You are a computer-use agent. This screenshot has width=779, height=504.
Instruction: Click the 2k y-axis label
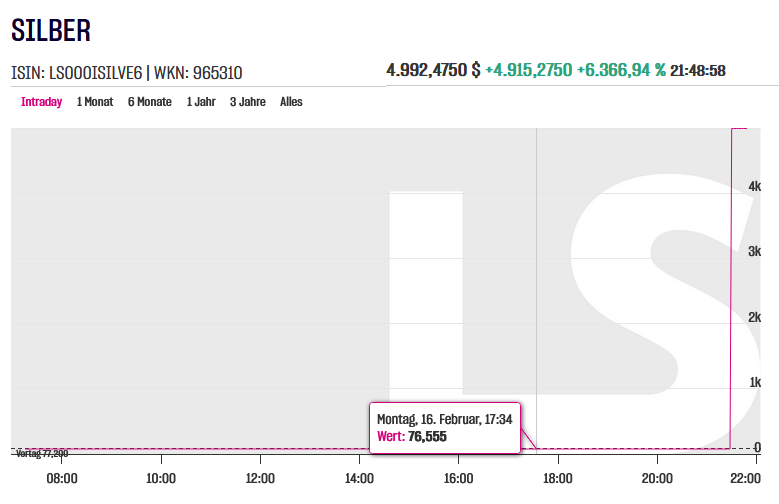[754, 317]
